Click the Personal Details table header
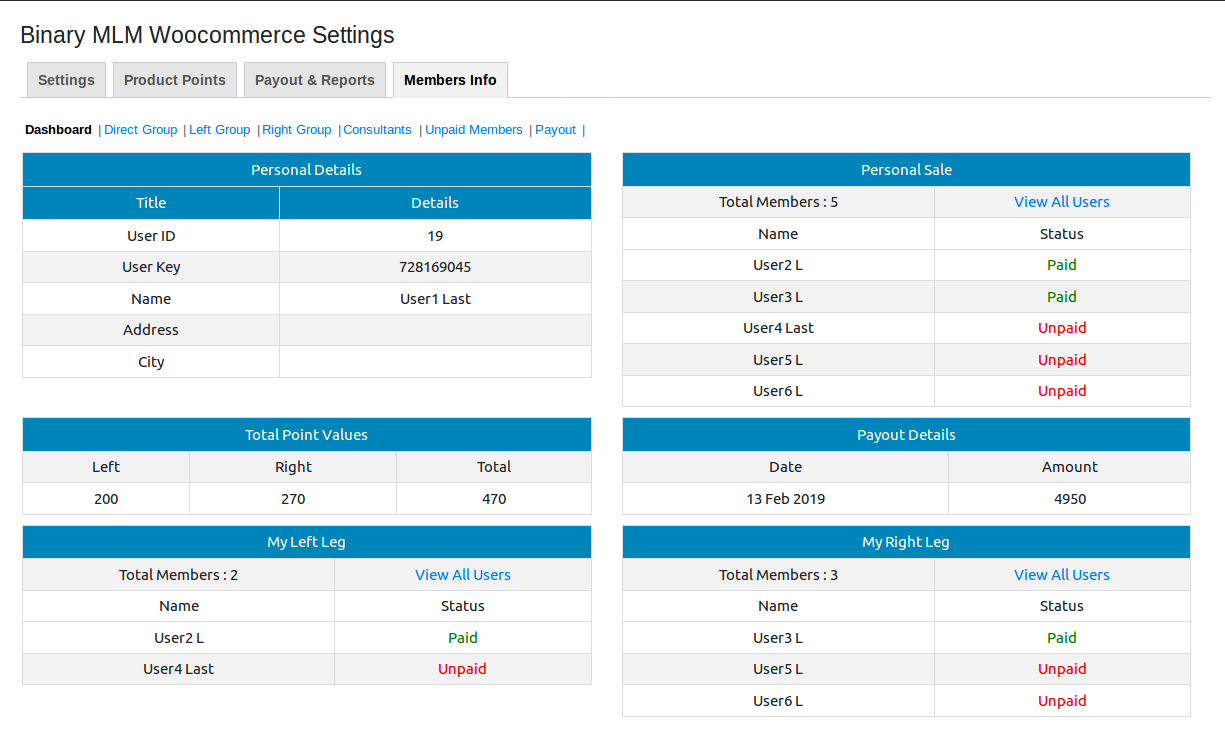Image resolution: width=1225 pixels, height=747 pixels. click(306, 170)
